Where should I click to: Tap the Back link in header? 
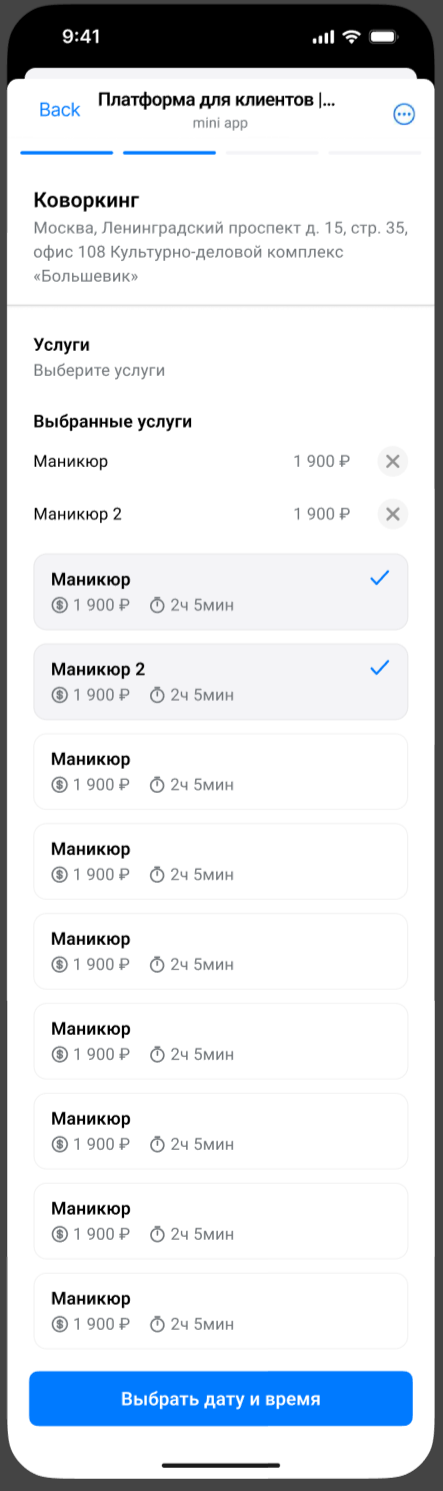(x=59, y=110)
